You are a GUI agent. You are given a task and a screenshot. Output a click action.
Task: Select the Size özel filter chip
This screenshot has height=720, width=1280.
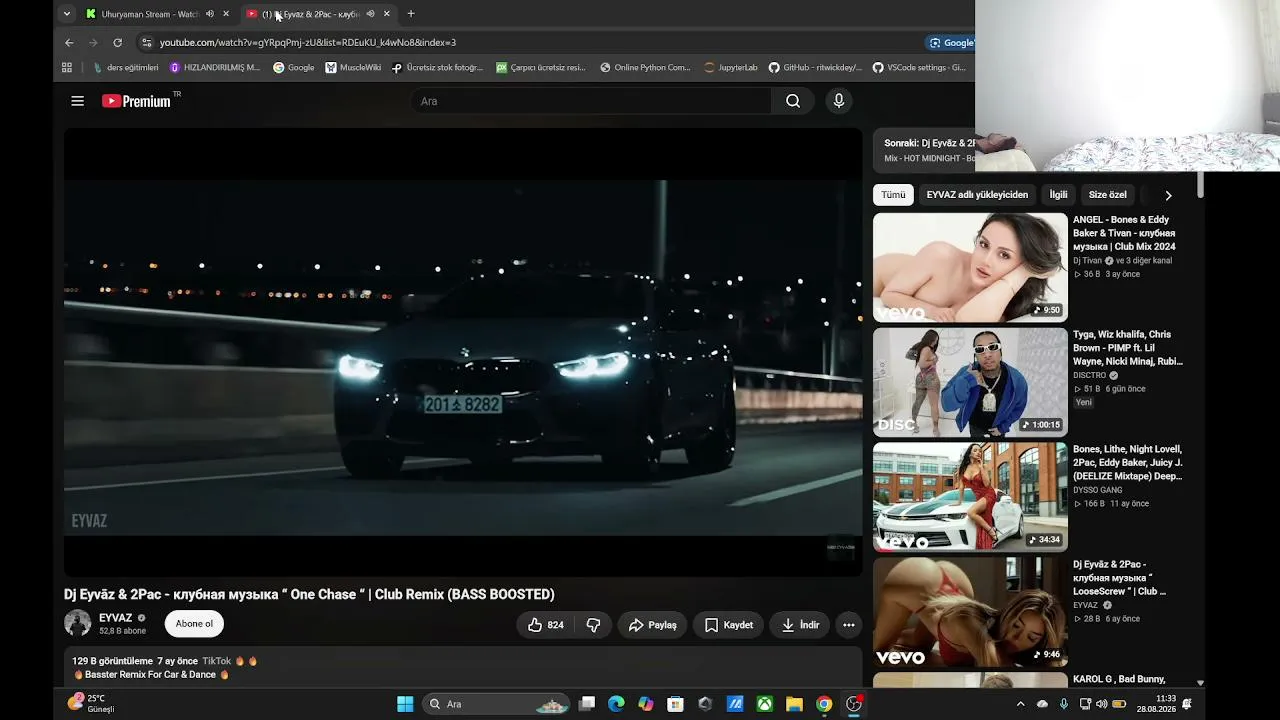pyautogui.click(x=1107, y=195)
